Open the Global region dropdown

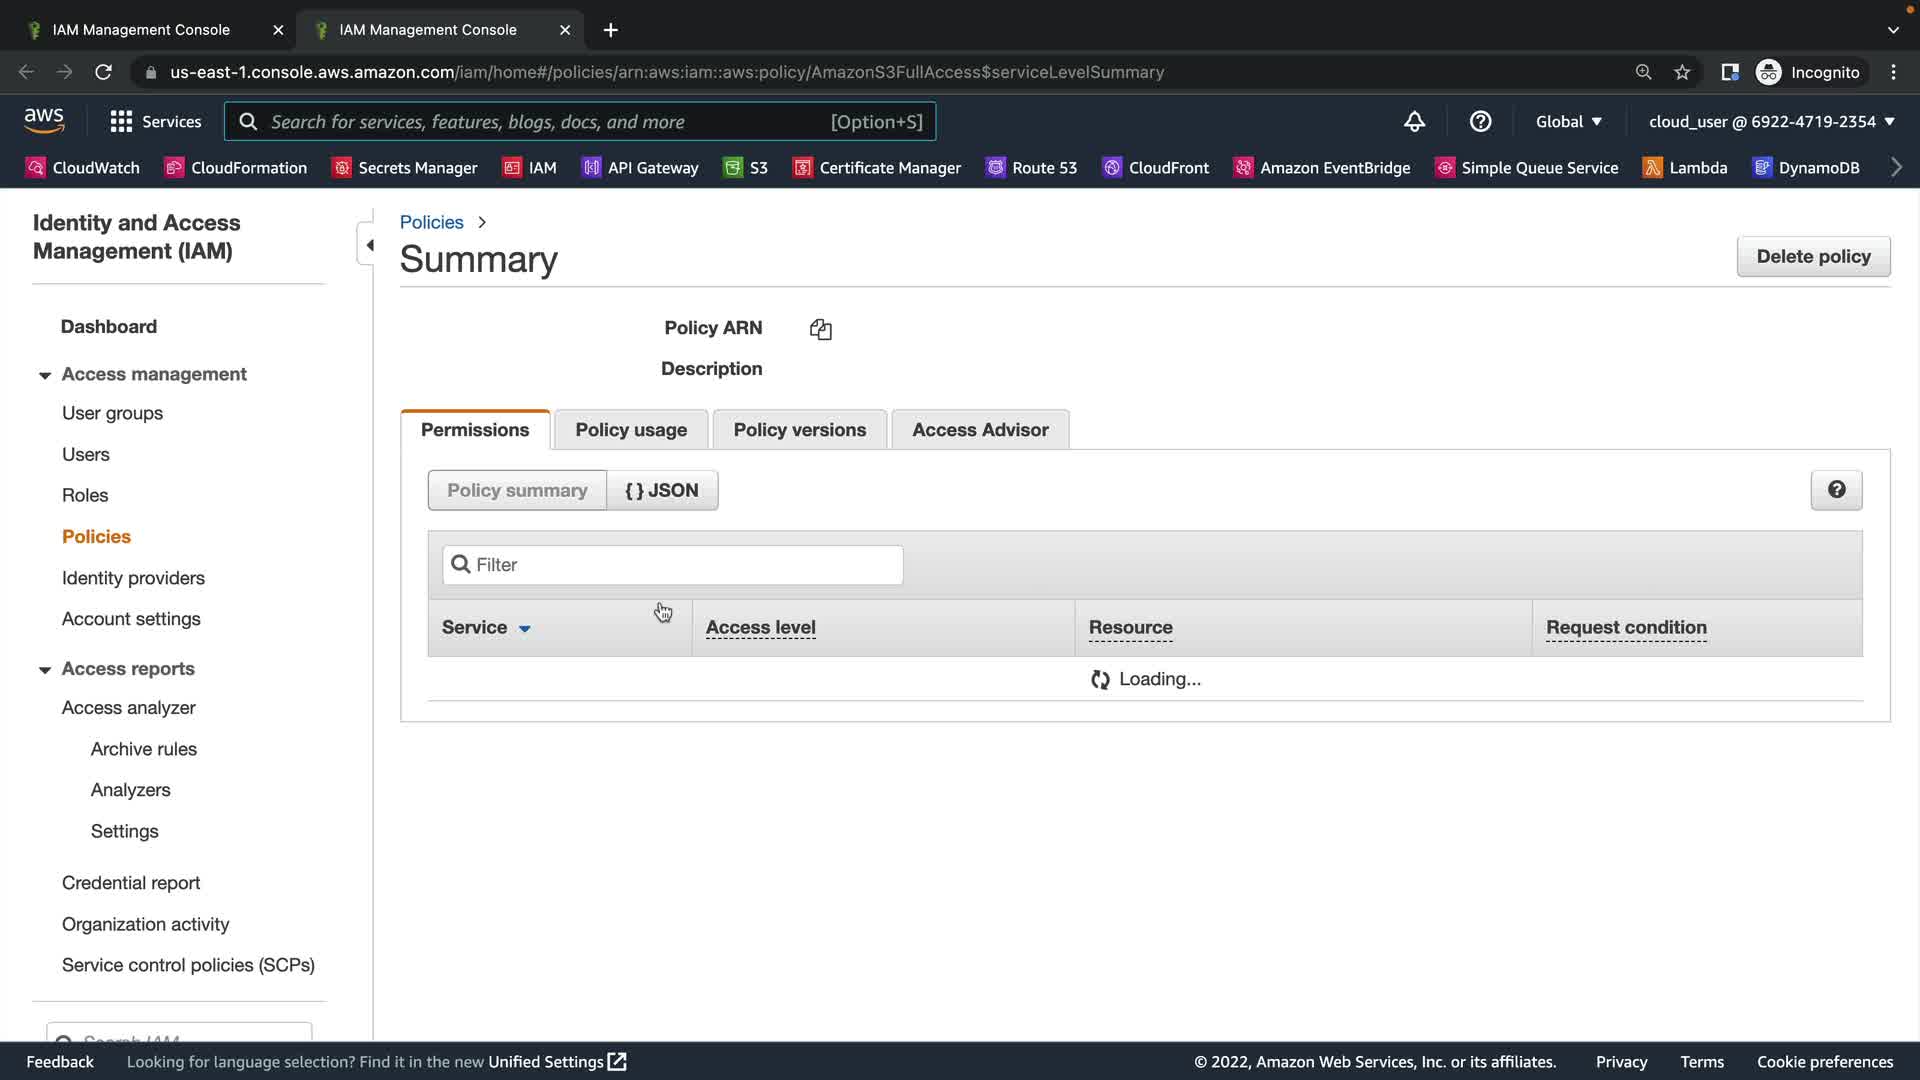click(1568, 122)
